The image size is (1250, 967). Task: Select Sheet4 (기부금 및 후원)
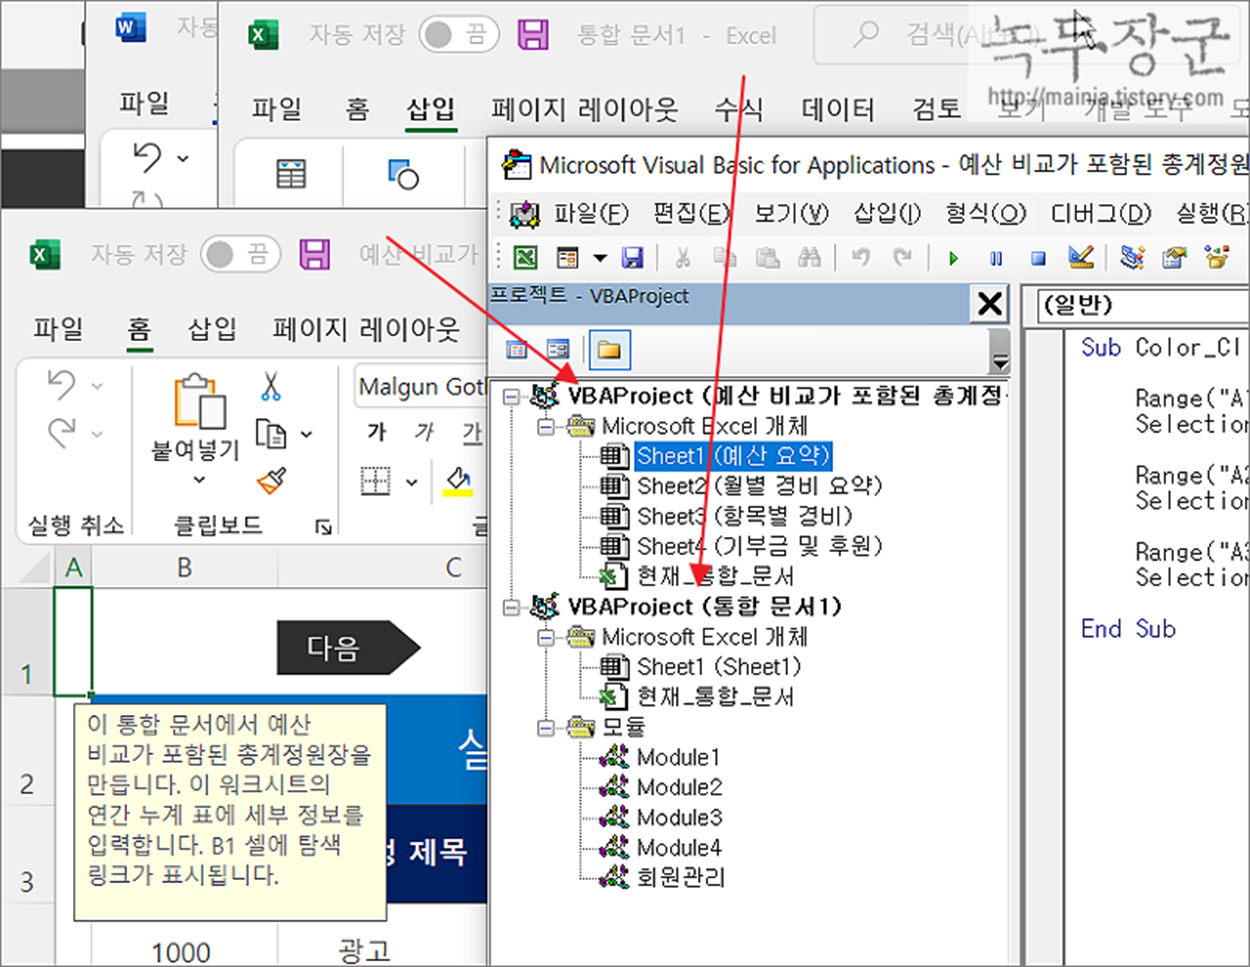[x=759, y=546]
